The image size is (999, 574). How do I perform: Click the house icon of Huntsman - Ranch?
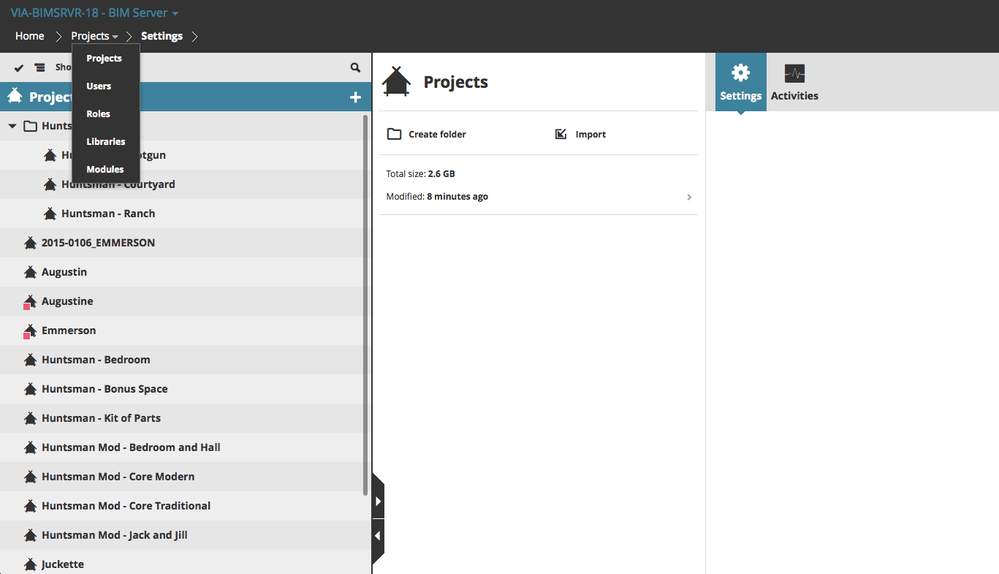tap(50, 213)
